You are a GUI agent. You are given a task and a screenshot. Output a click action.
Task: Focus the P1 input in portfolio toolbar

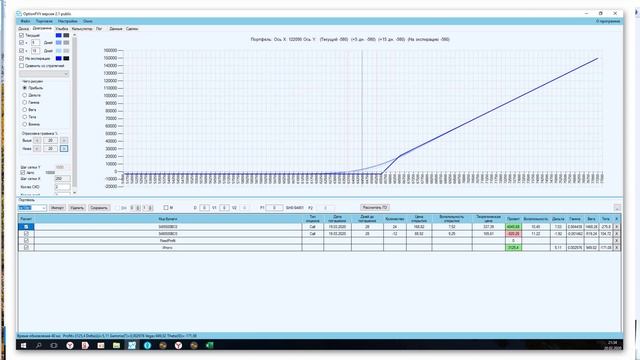(274, 208)
